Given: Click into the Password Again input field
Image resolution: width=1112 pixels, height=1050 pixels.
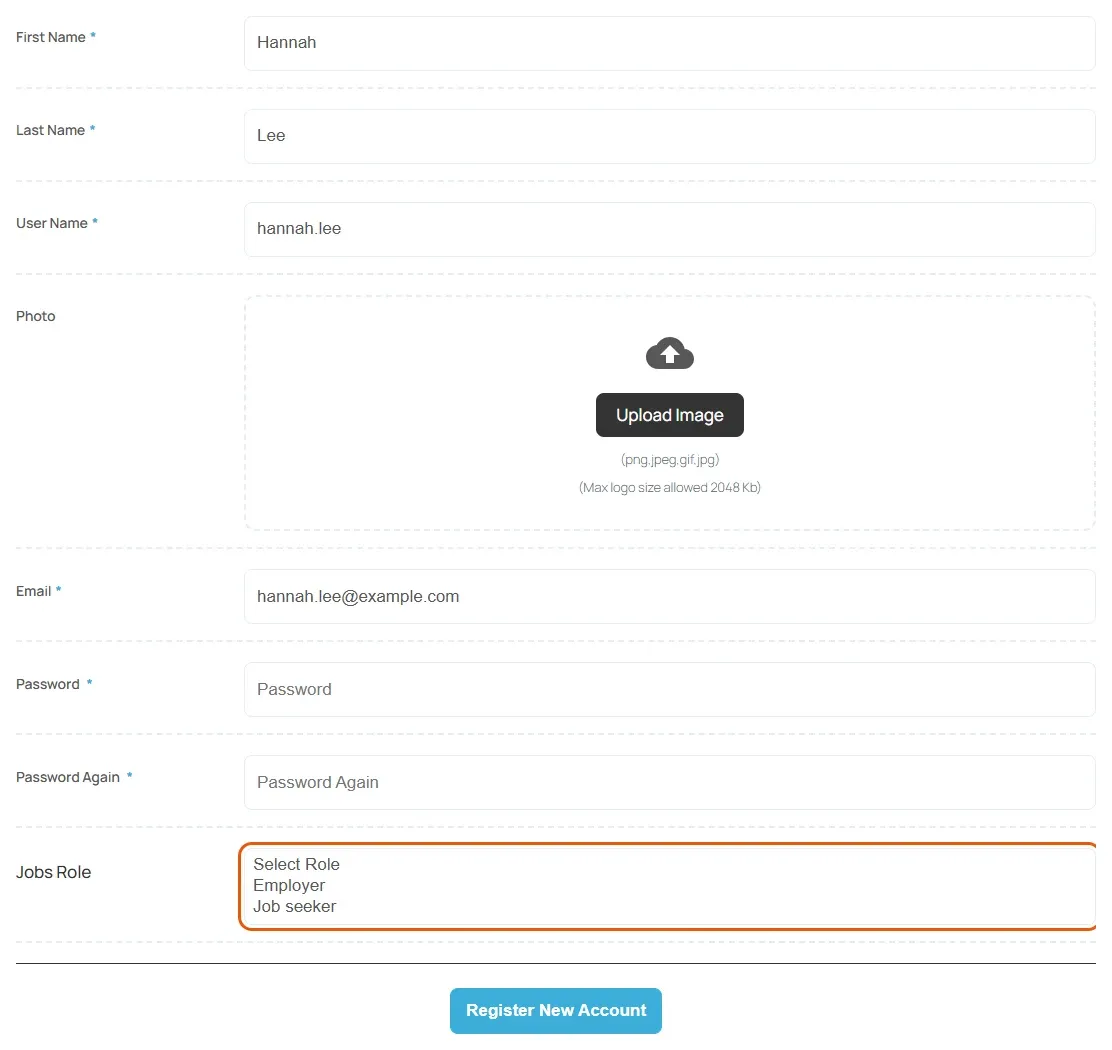Looking at the screenshot, I should [669, 782].
